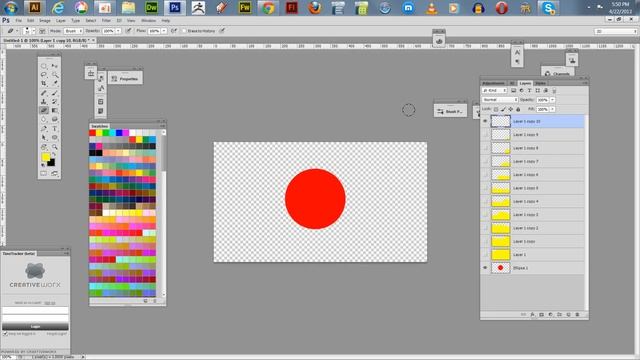Open the layer Kind filter dropdown
Screen dimensions: 640x360
(495, 91)
